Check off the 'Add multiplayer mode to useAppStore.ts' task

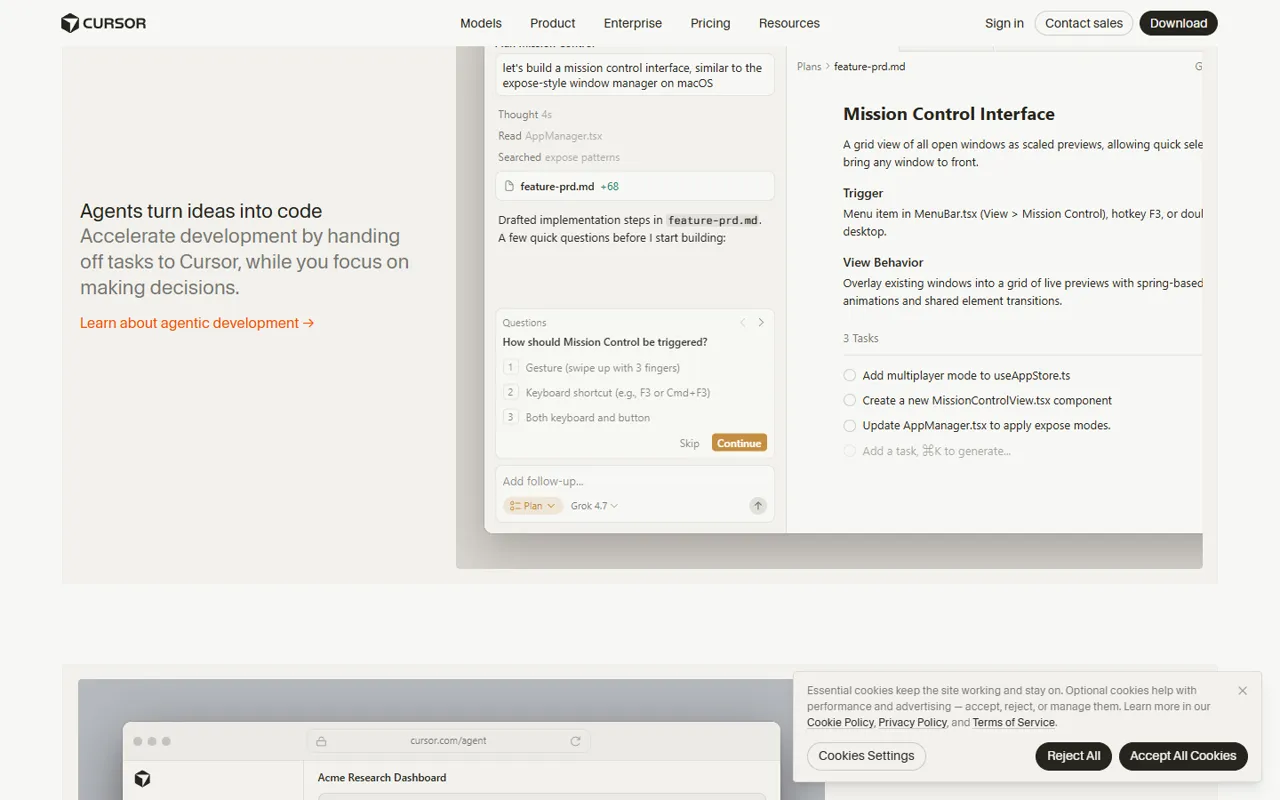coord(850,376)
